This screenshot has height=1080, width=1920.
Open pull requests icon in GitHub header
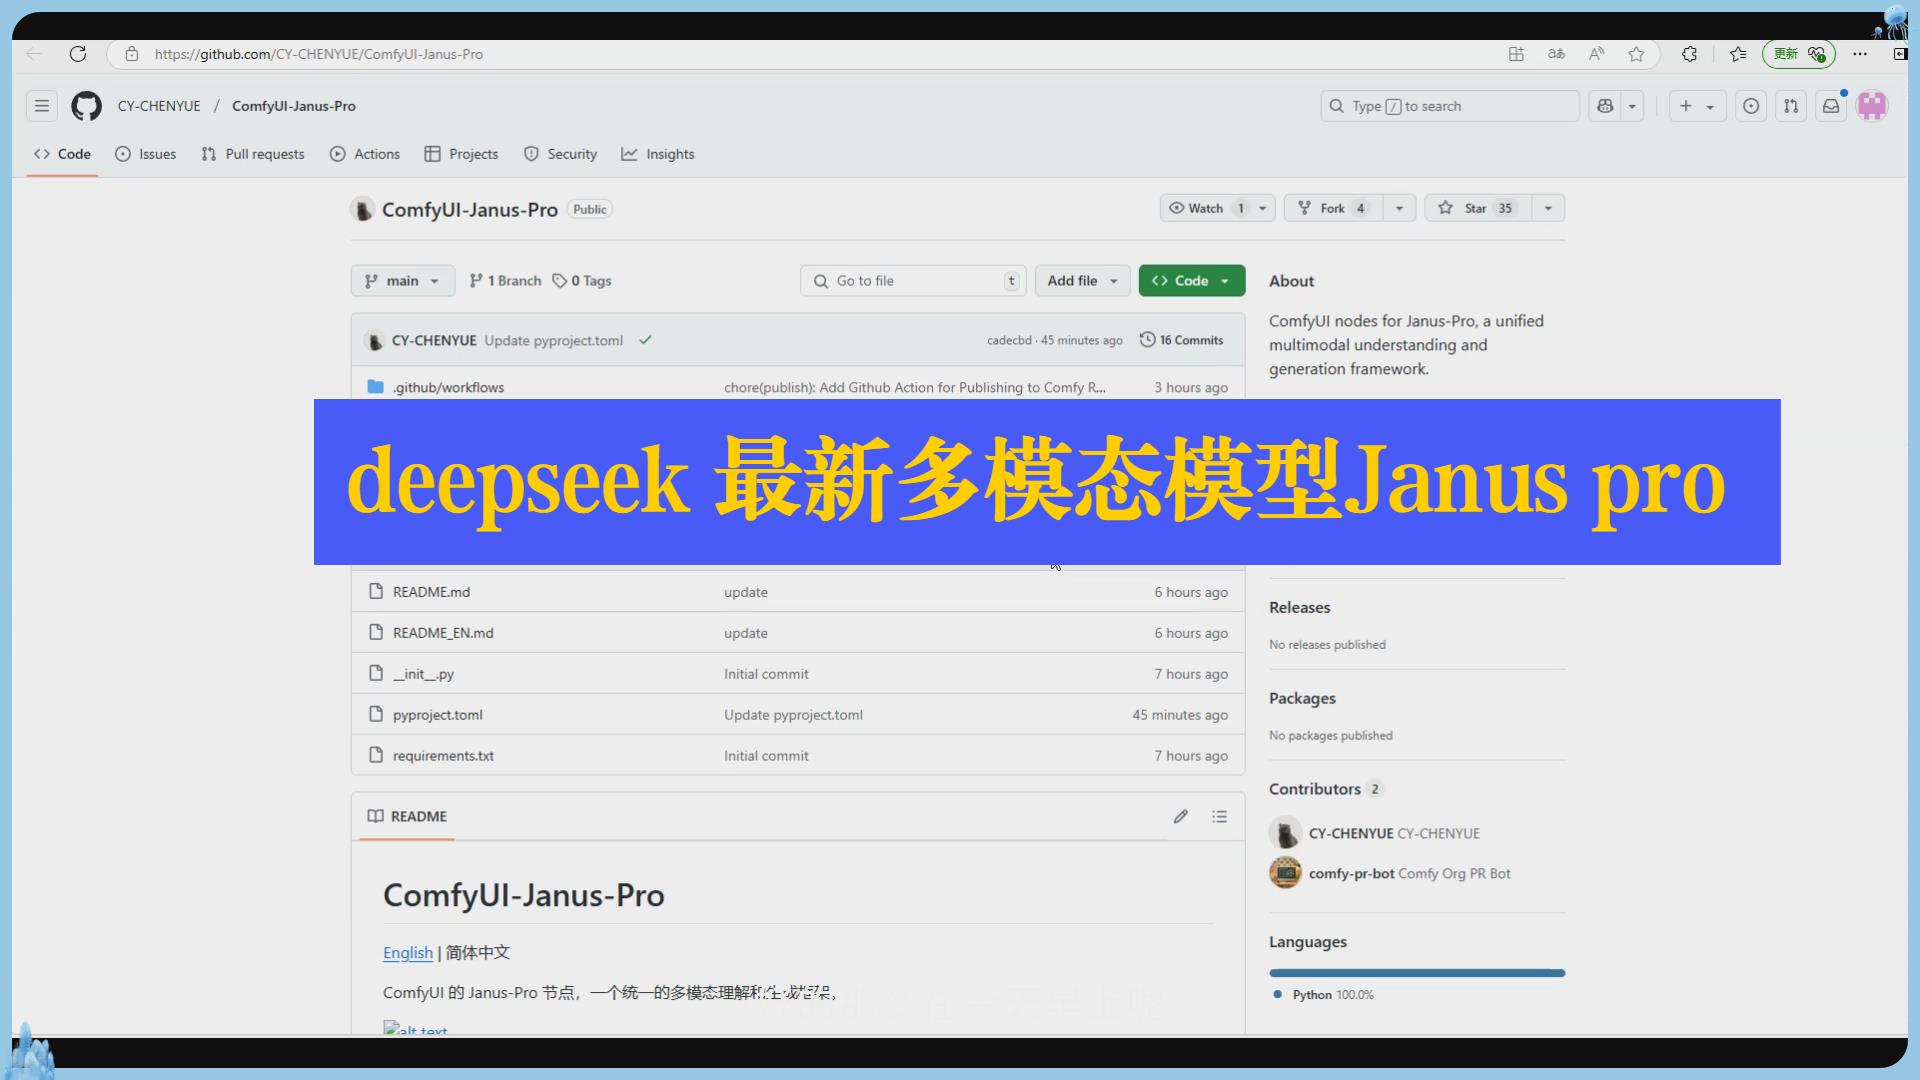1791,106
